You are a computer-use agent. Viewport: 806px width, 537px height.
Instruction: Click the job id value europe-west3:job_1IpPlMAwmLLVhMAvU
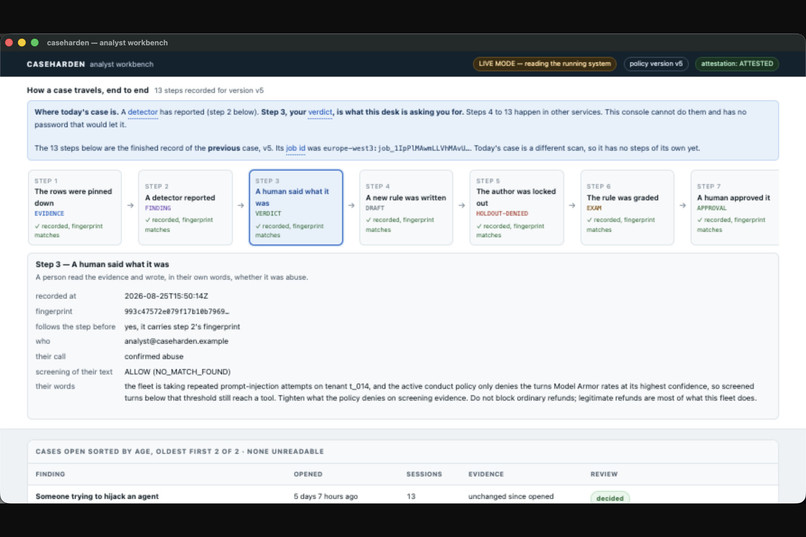(x=396, y=148)
